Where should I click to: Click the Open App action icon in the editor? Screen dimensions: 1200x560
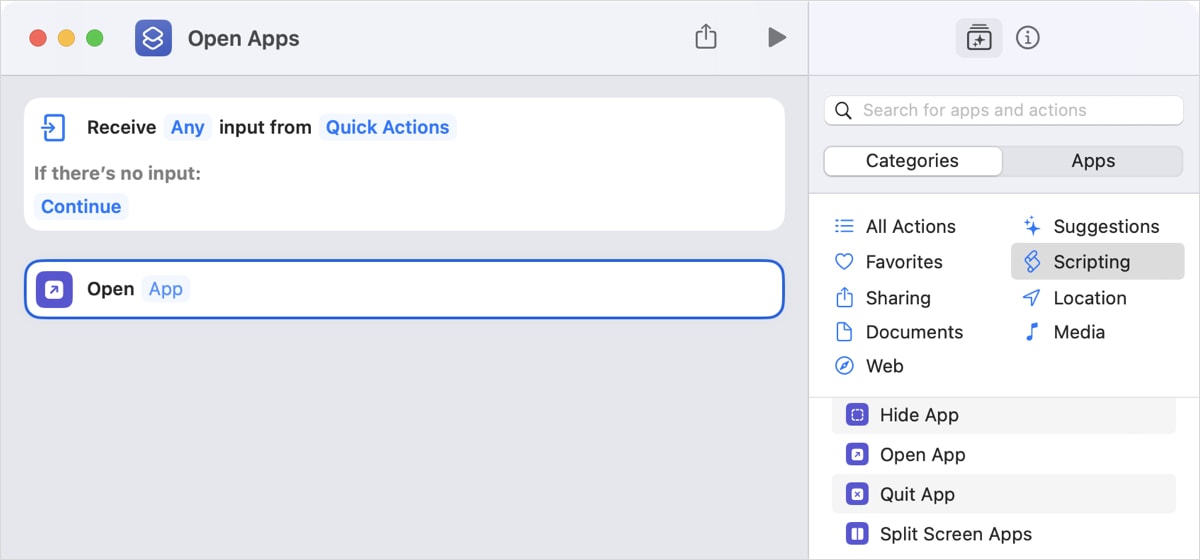(54, 289)
